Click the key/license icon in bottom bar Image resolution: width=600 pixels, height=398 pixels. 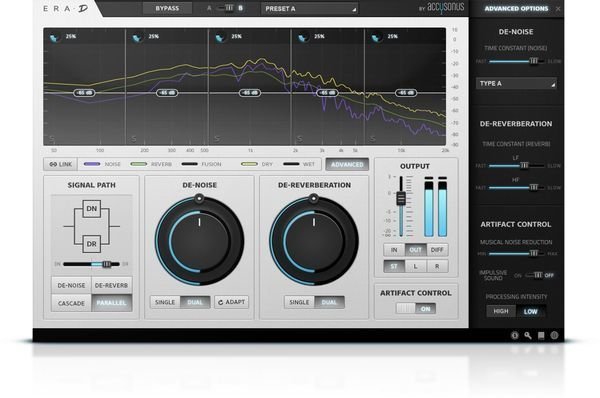528,335
